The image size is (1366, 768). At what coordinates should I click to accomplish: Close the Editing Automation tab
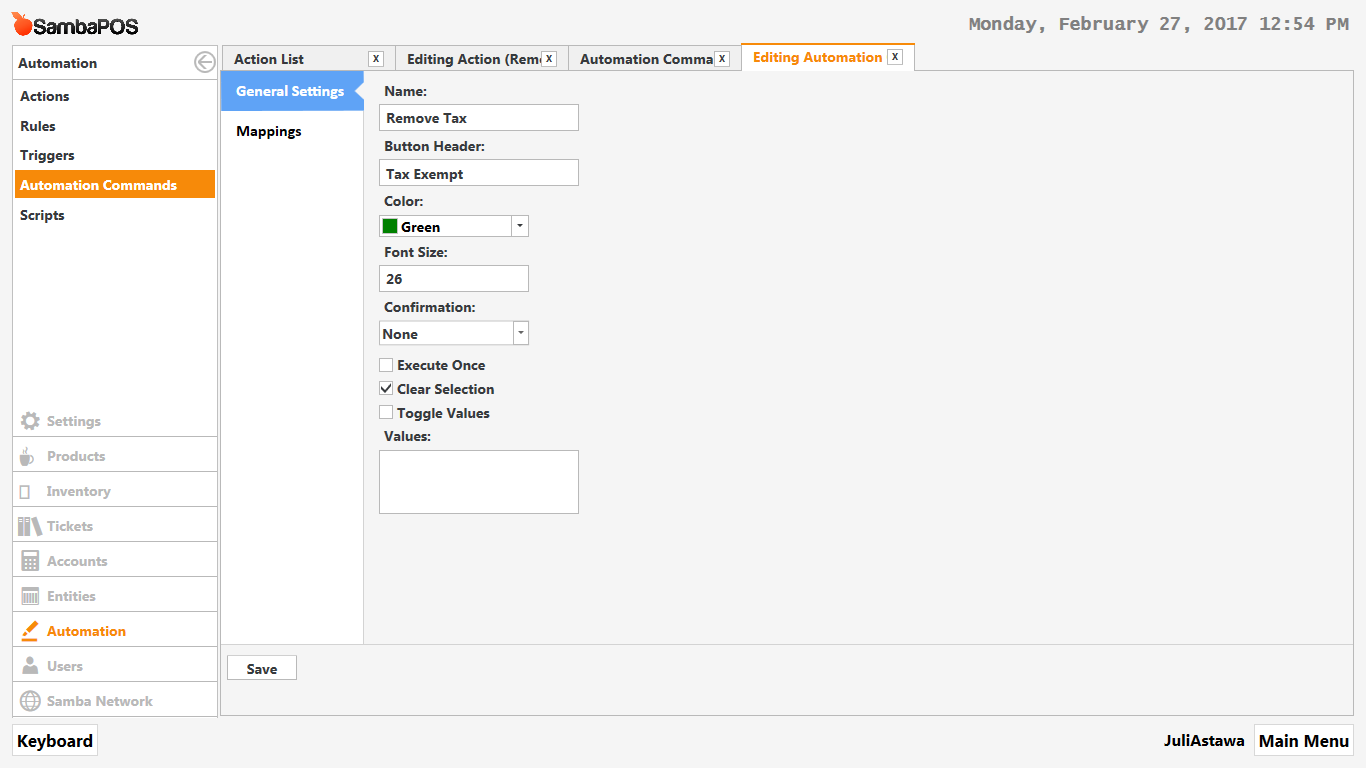click(895, 57)
